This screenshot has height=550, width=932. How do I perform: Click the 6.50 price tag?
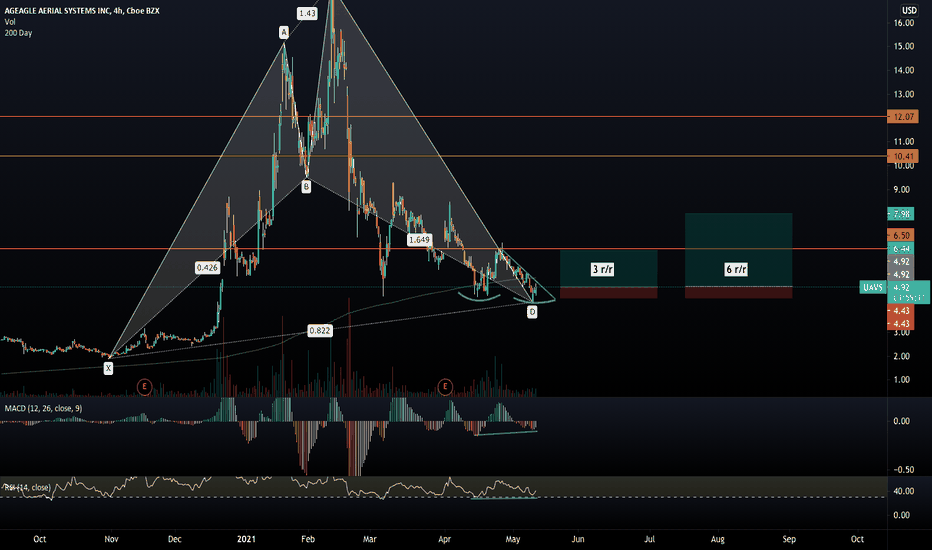901,235
